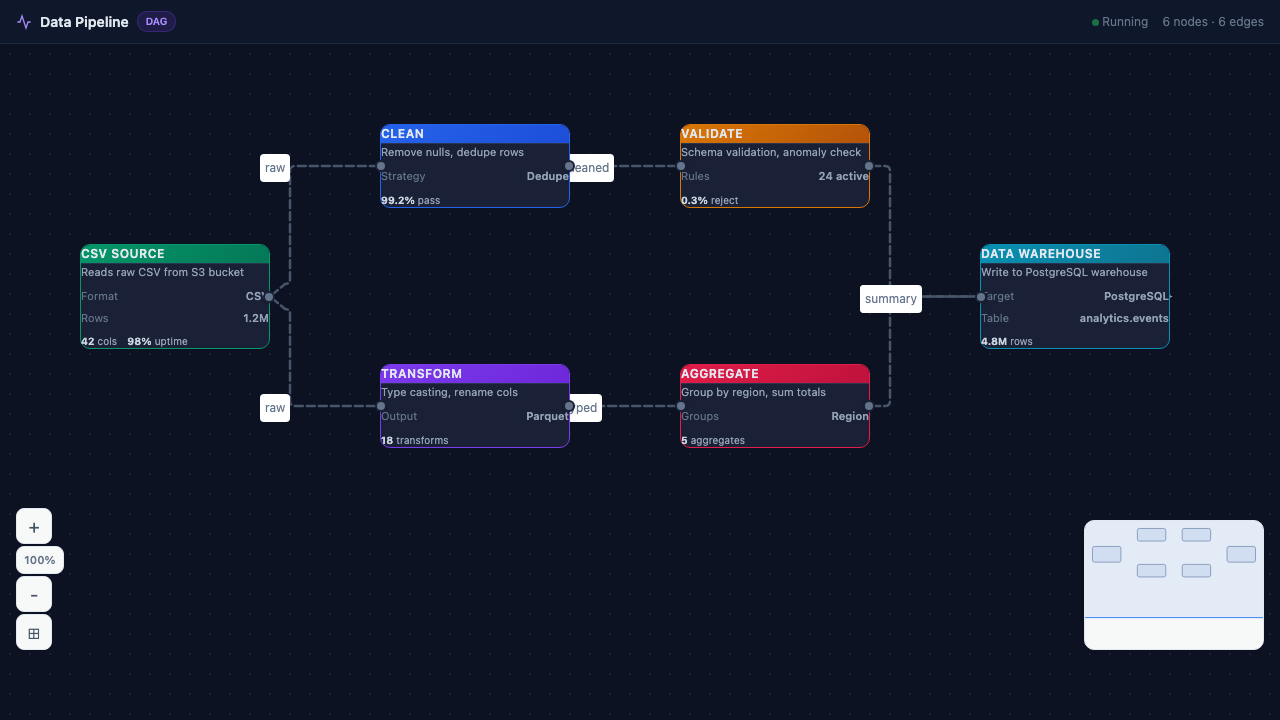
Task: Click the summary edge label
Action: point(890,298)
